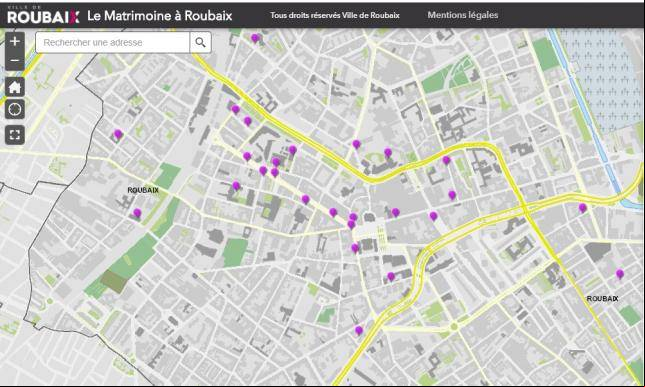Select the purple pin at top near search
Viewport: 645px width, 387px height.
coord(255,38)
